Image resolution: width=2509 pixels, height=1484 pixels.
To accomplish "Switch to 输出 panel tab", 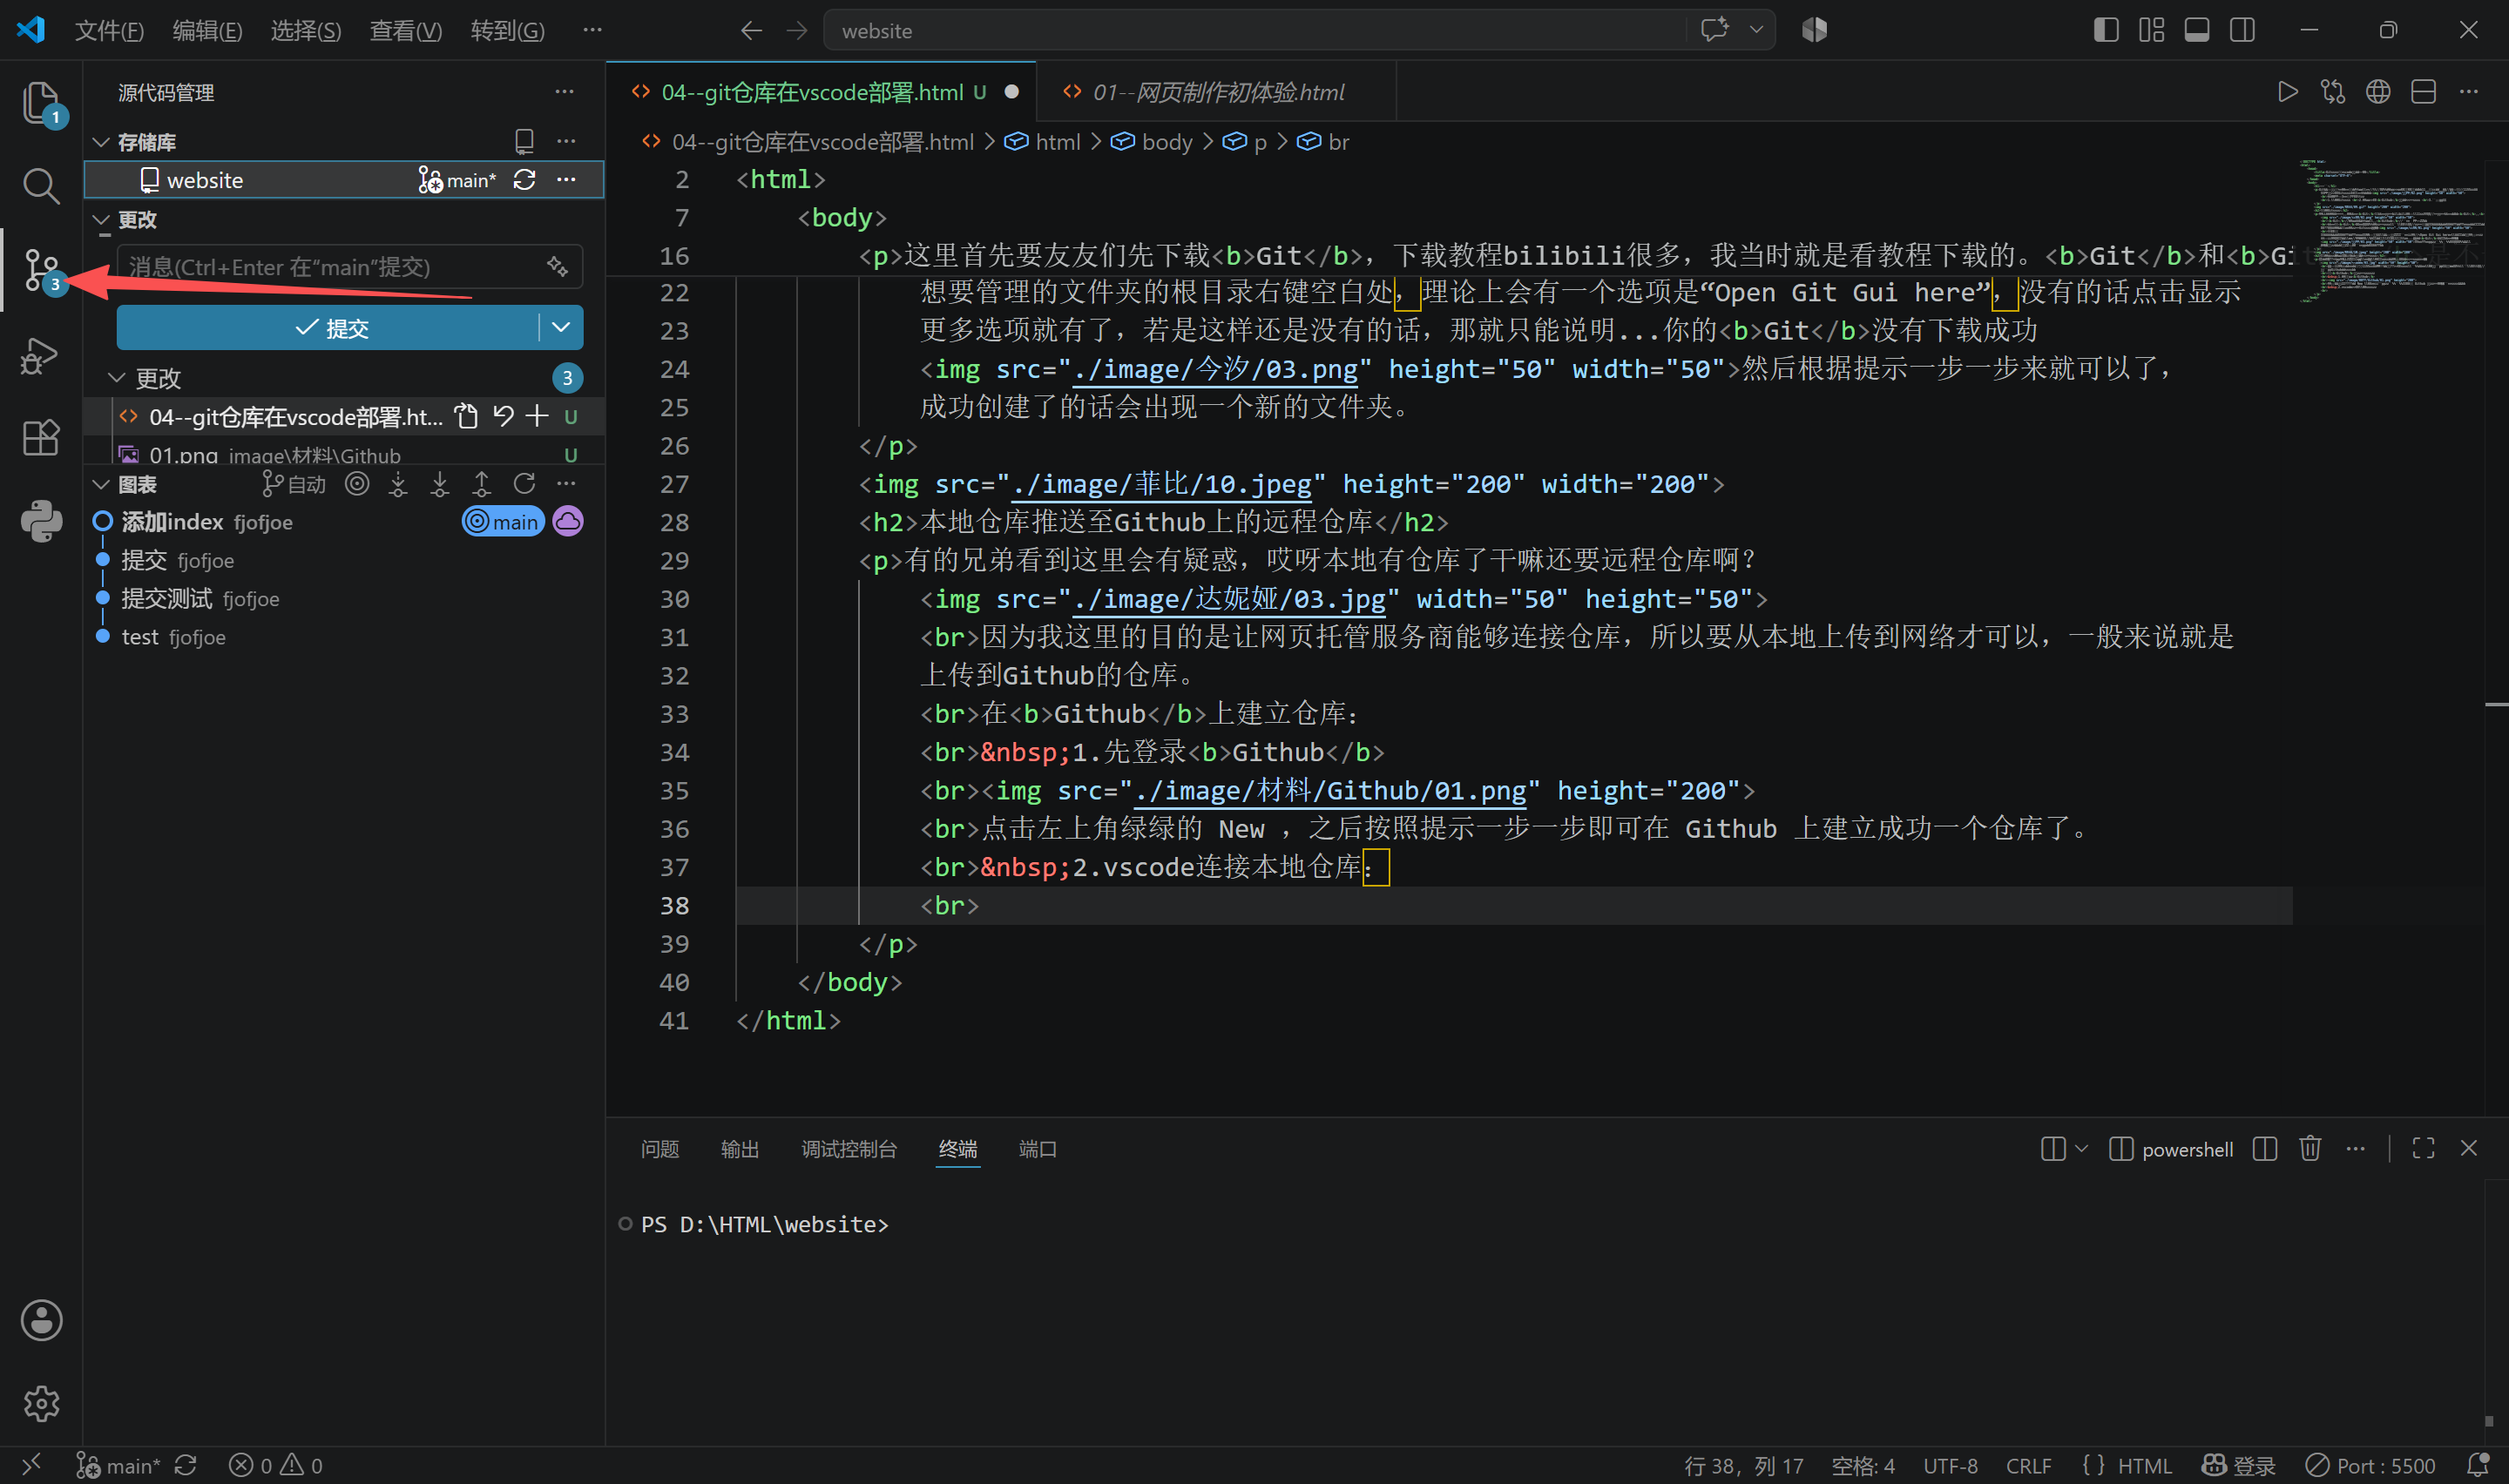I will (740, 1149).
